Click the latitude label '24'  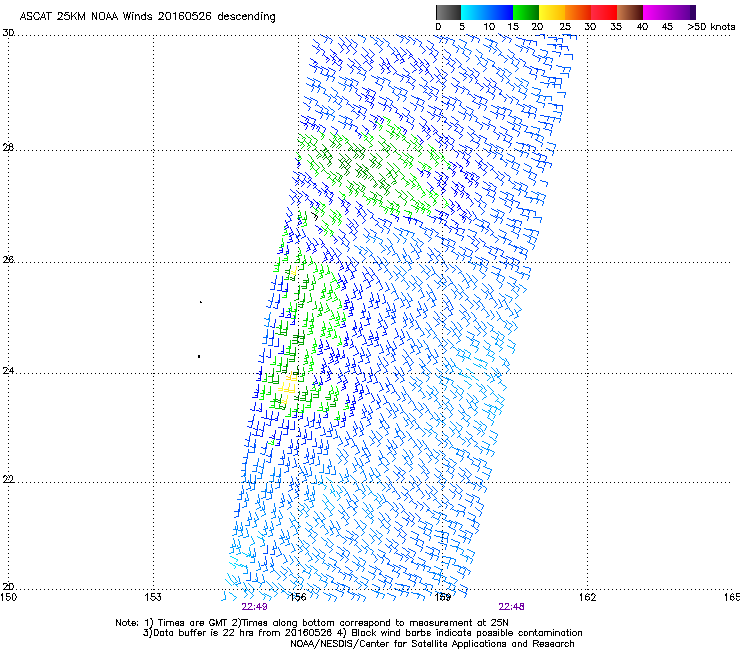(8, 371)
